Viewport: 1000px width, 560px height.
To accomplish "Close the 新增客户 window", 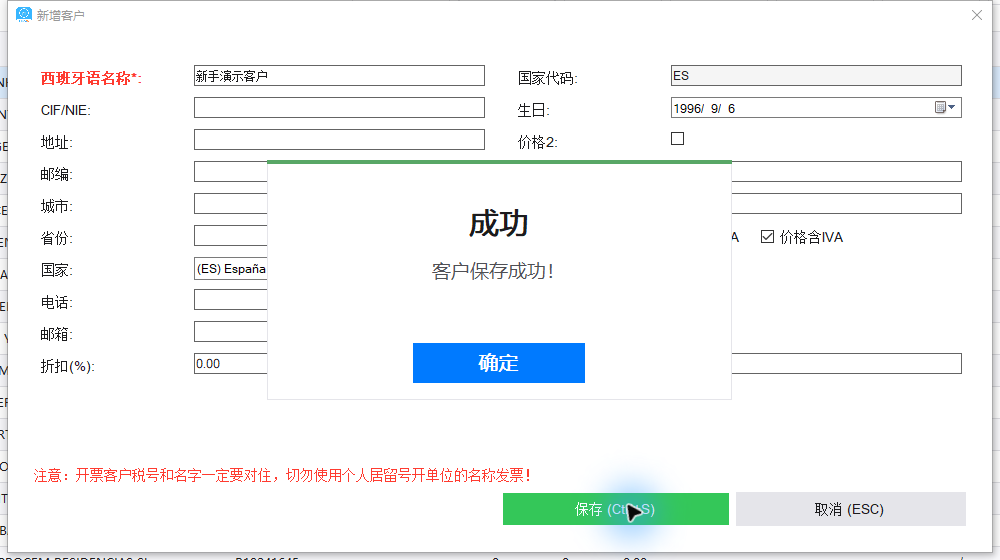I will [976, 15].
